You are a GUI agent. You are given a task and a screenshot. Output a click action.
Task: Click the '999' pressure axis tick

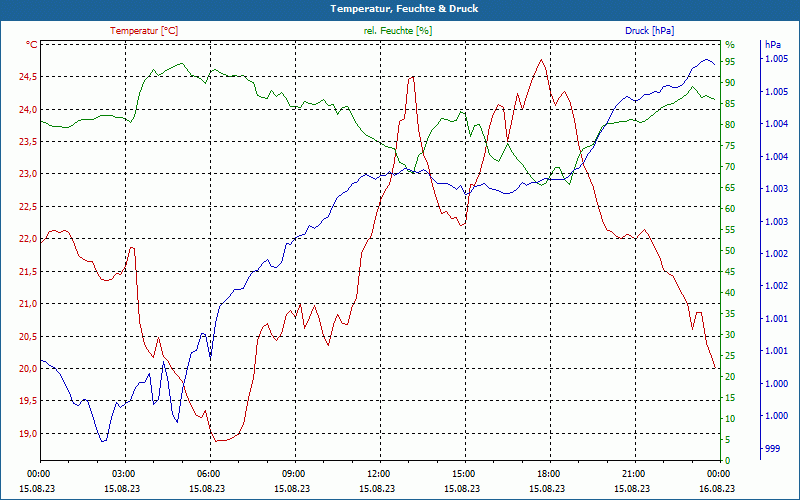coord(773,448)
